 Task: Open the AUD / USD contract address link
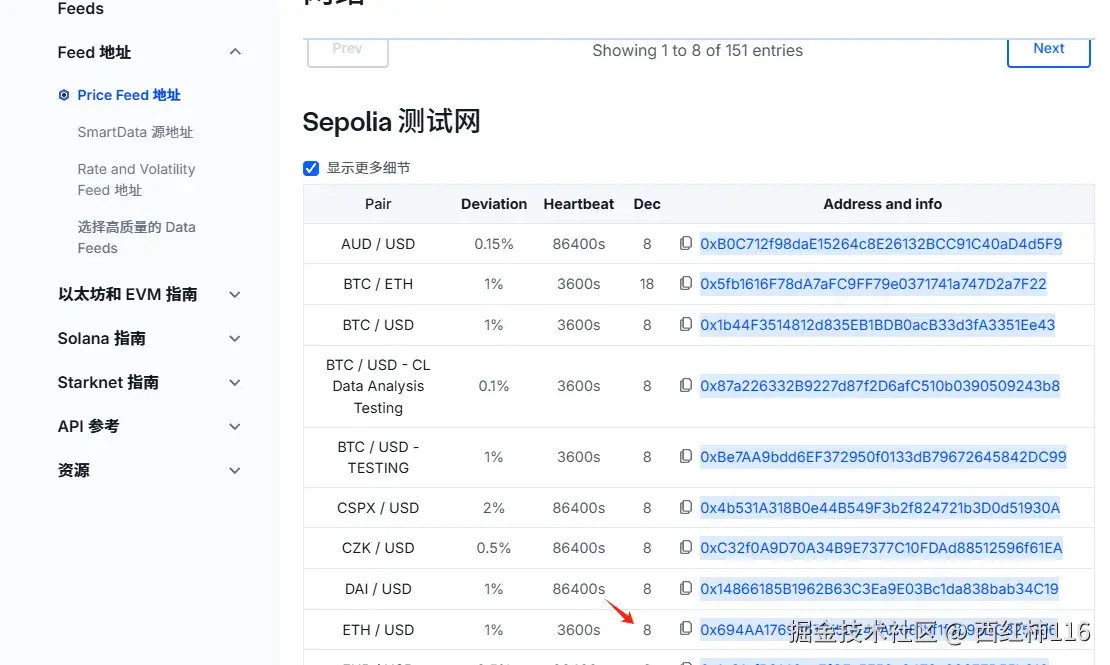pyautogui.click(x=881, y=244)
